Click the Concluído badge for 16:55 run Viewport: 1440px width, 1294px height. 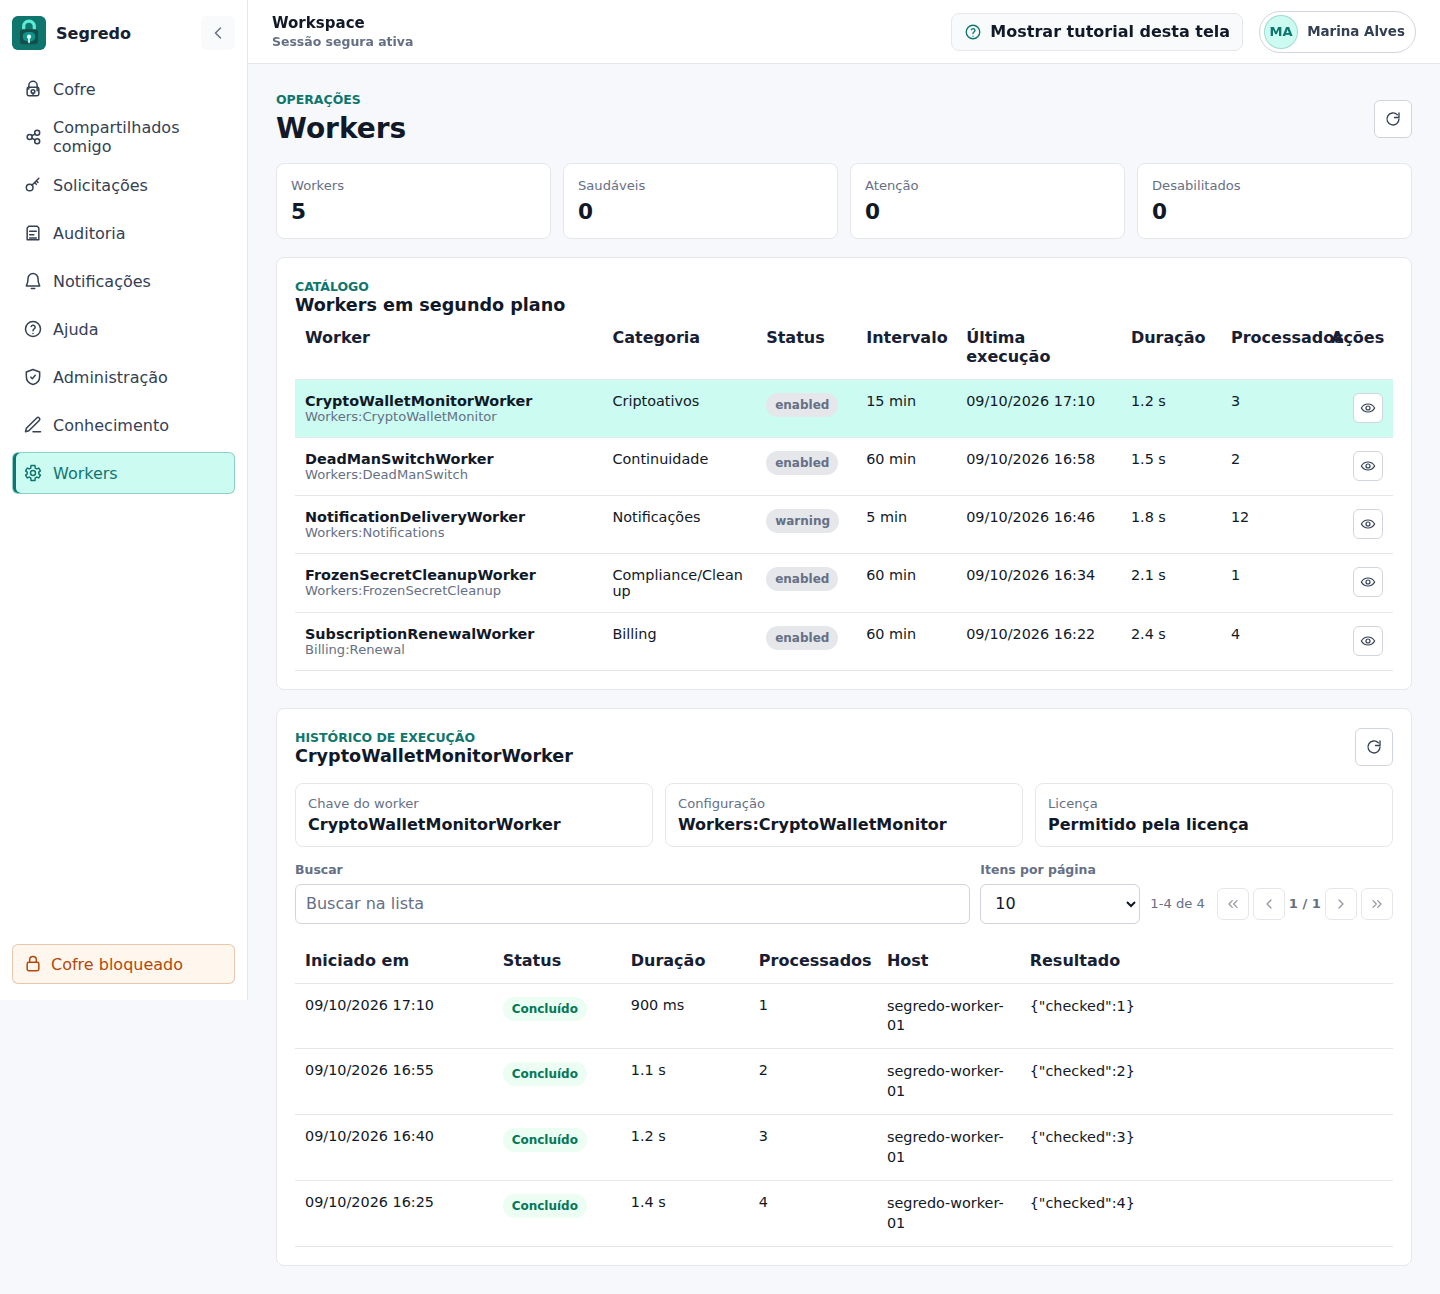click(x=545, y=1074)
